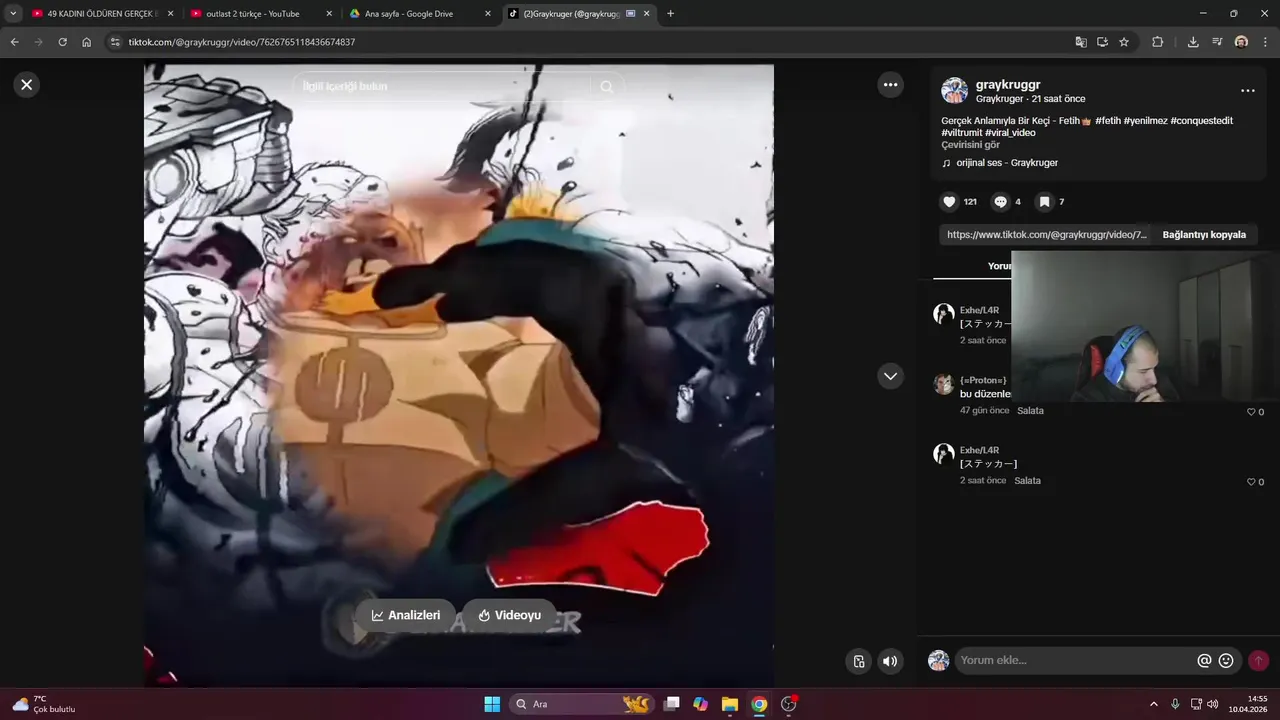The image size is (1280, 720).
Task: Click the icon left of the speaker button
Action: click(858, 661)
